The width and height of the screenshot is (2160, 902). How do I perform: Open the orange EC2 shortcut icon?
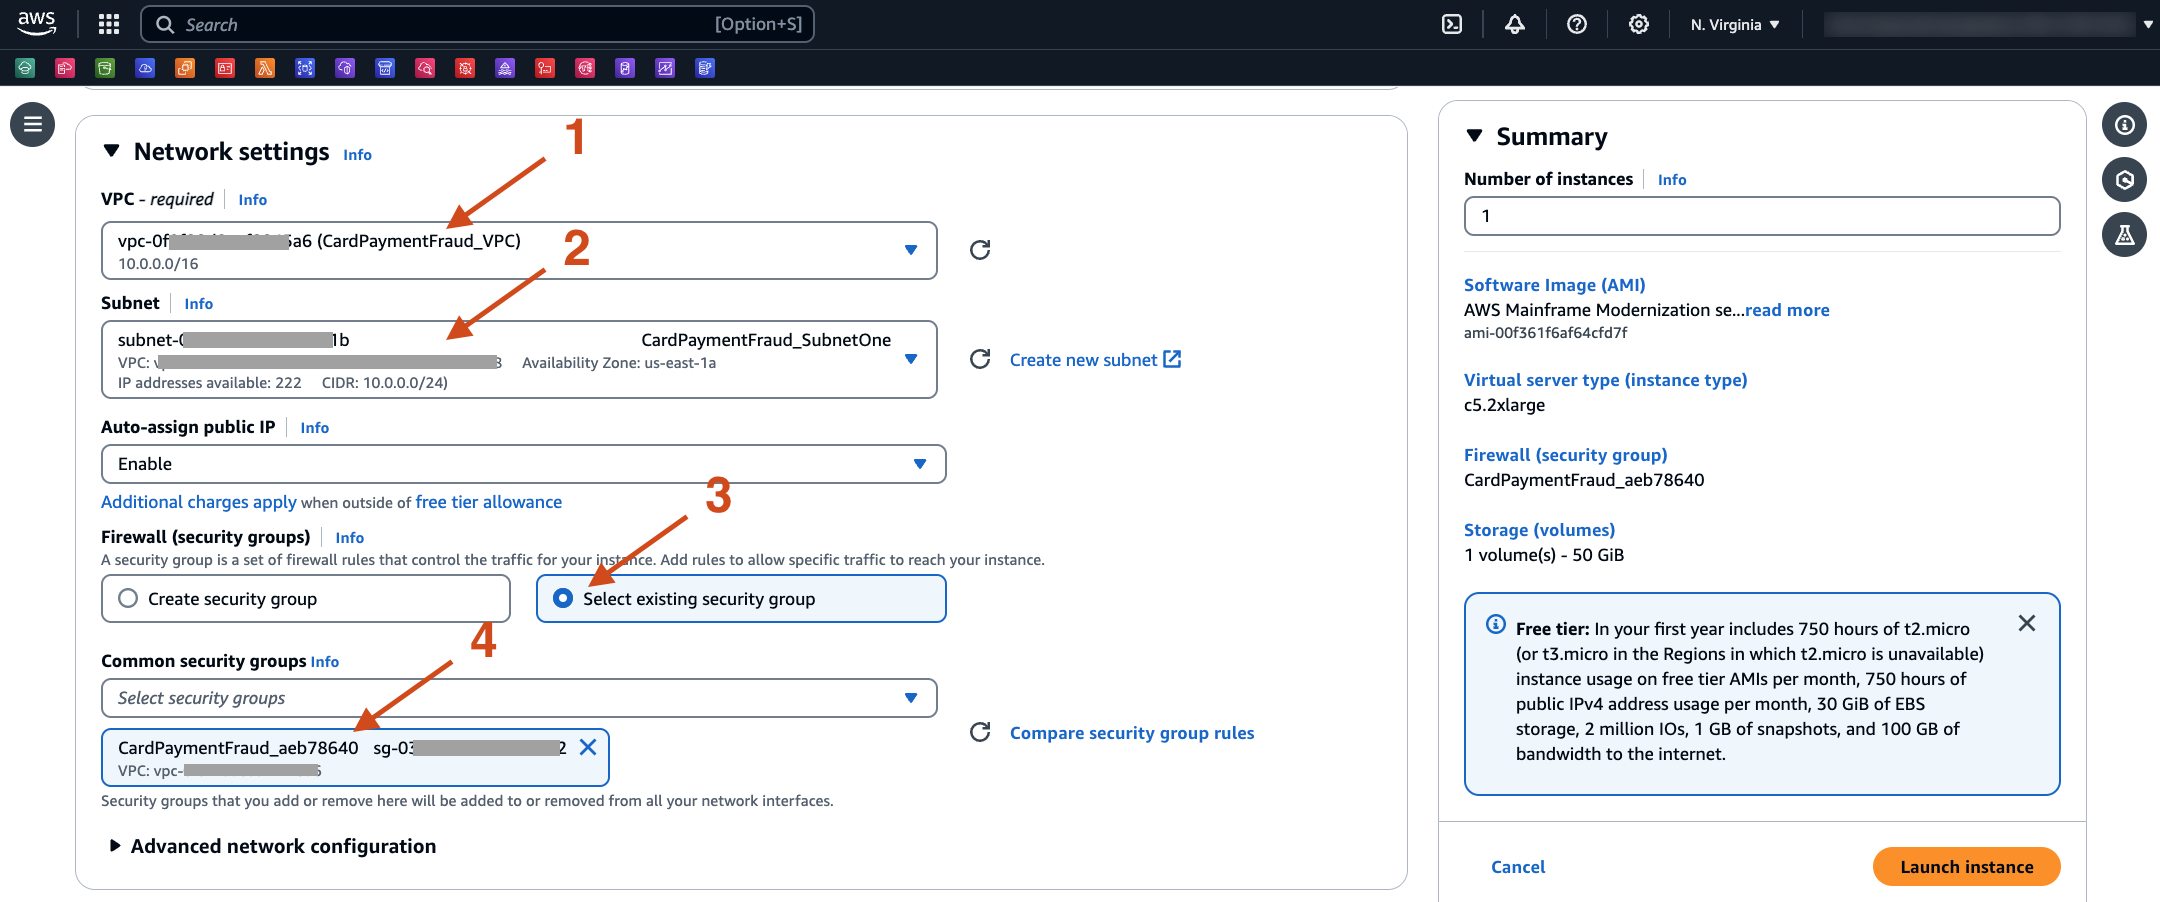[185, 68]
